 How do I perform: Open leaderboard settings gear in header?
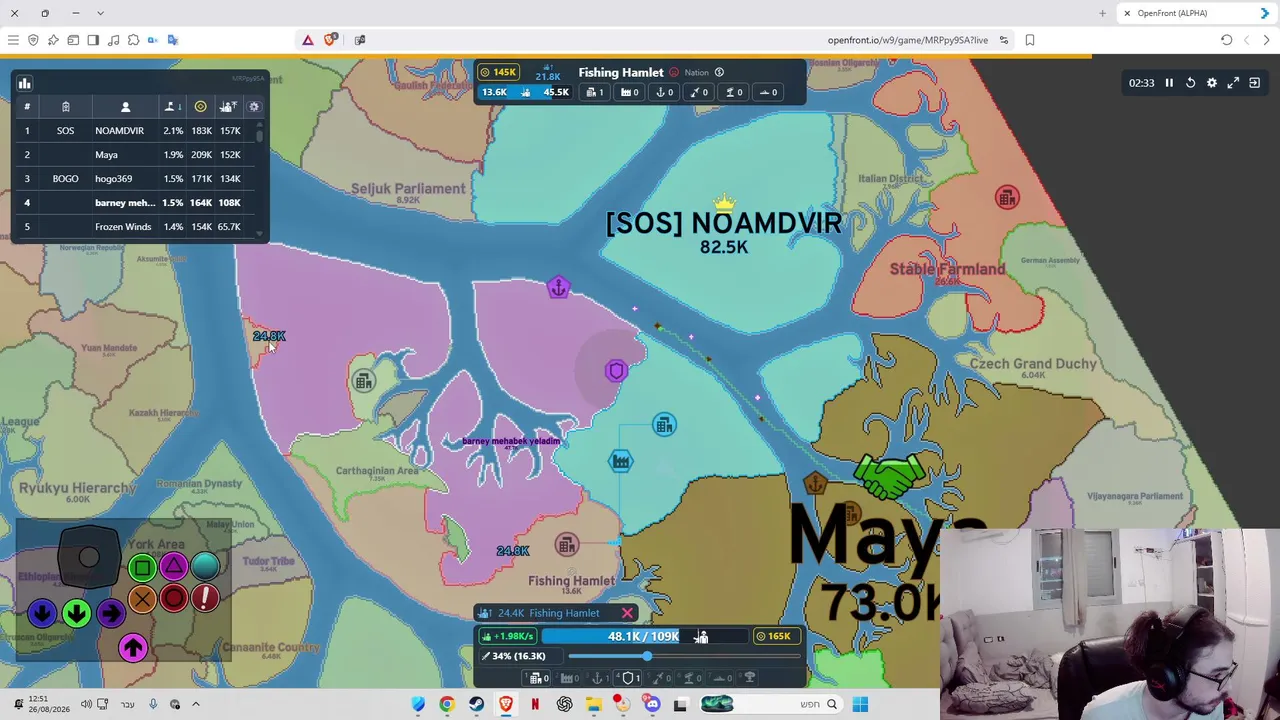[254, 106]
